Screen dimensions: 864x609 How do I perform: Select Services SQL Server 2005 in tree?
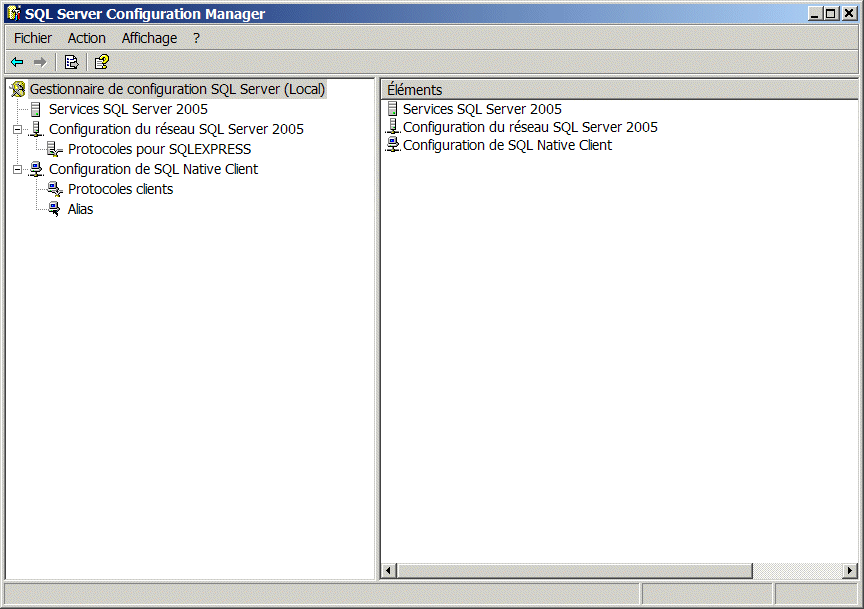click(x=128, y=109)
